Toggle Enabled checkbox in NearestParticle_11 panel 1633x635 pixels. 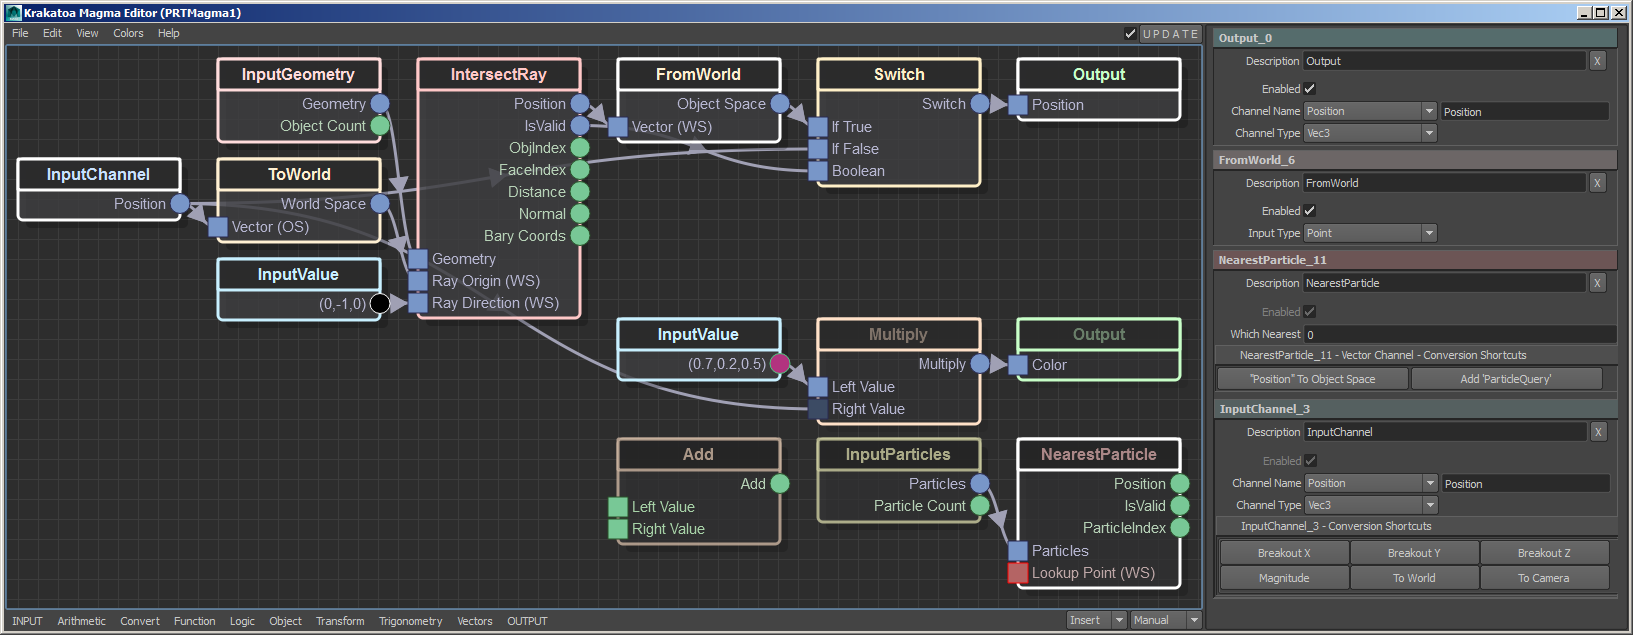1310,312
